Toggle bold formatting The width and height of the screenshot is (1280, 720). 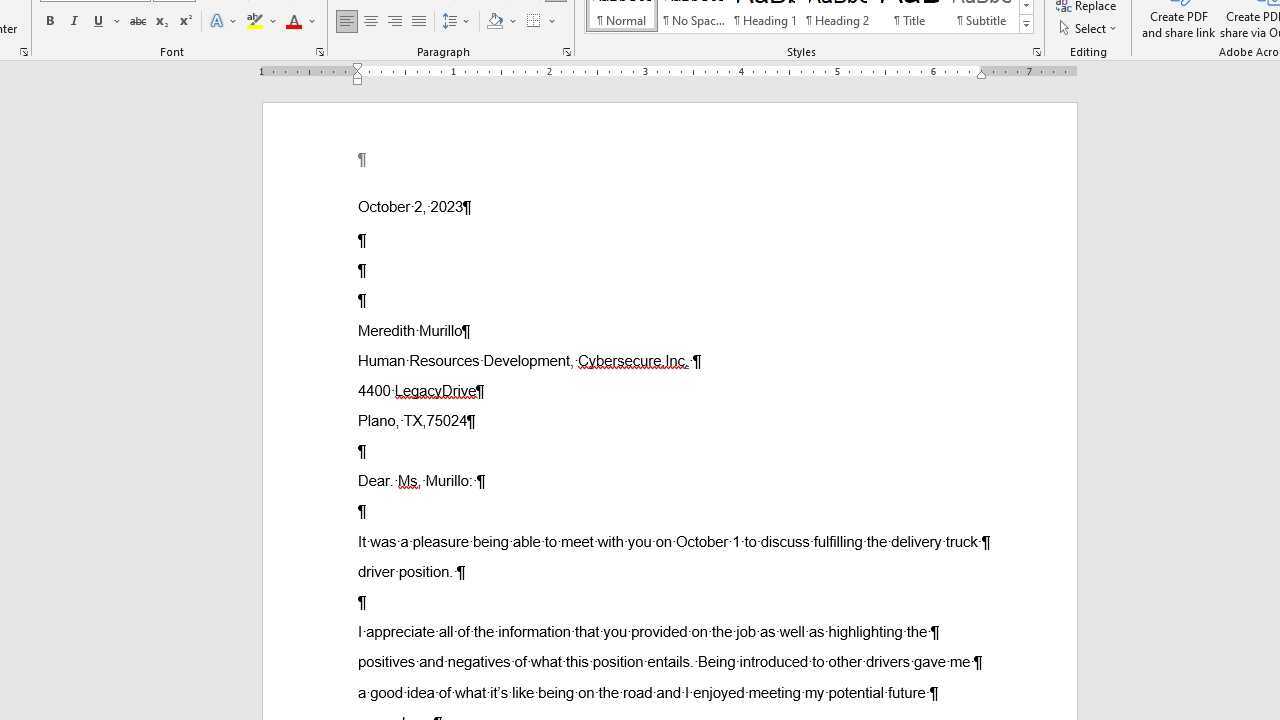pos(49,21)
